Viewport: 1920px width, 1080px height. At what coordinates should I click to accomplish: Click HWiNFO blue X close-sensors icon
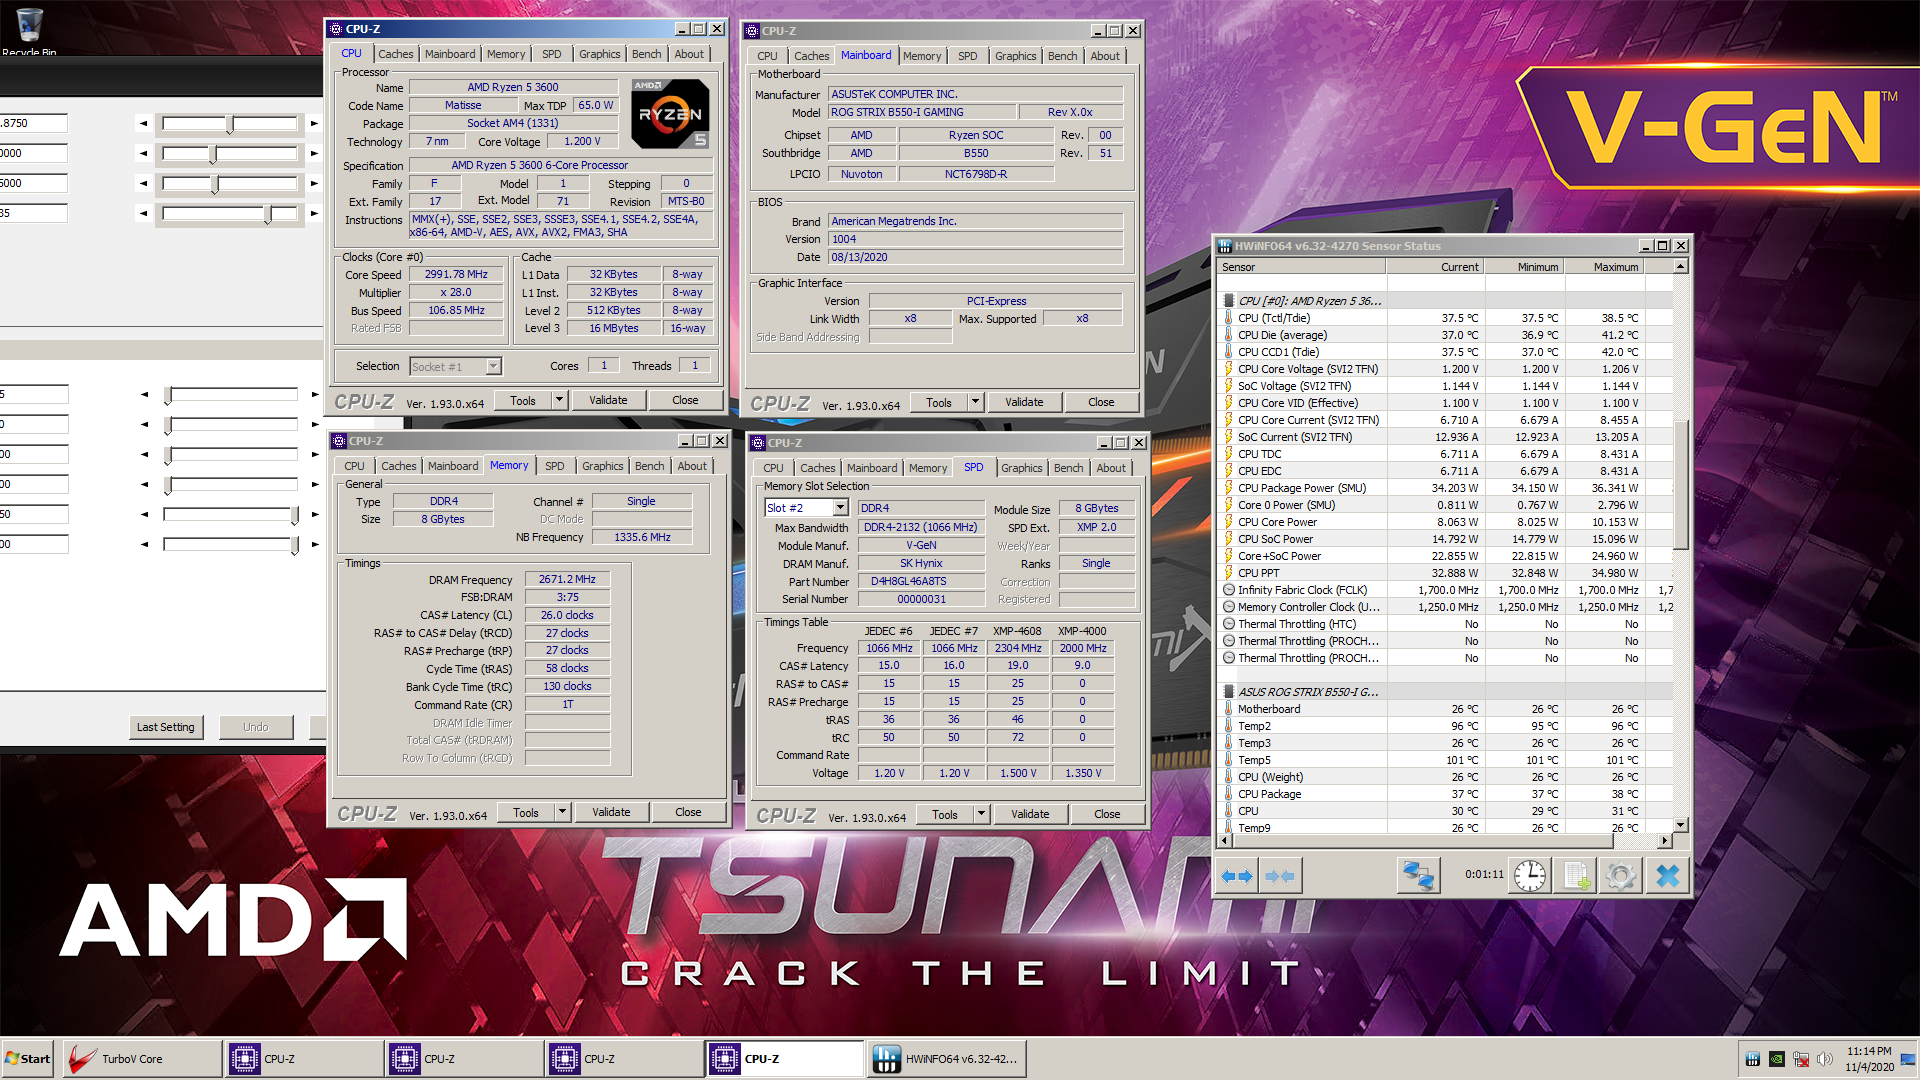1667,876
